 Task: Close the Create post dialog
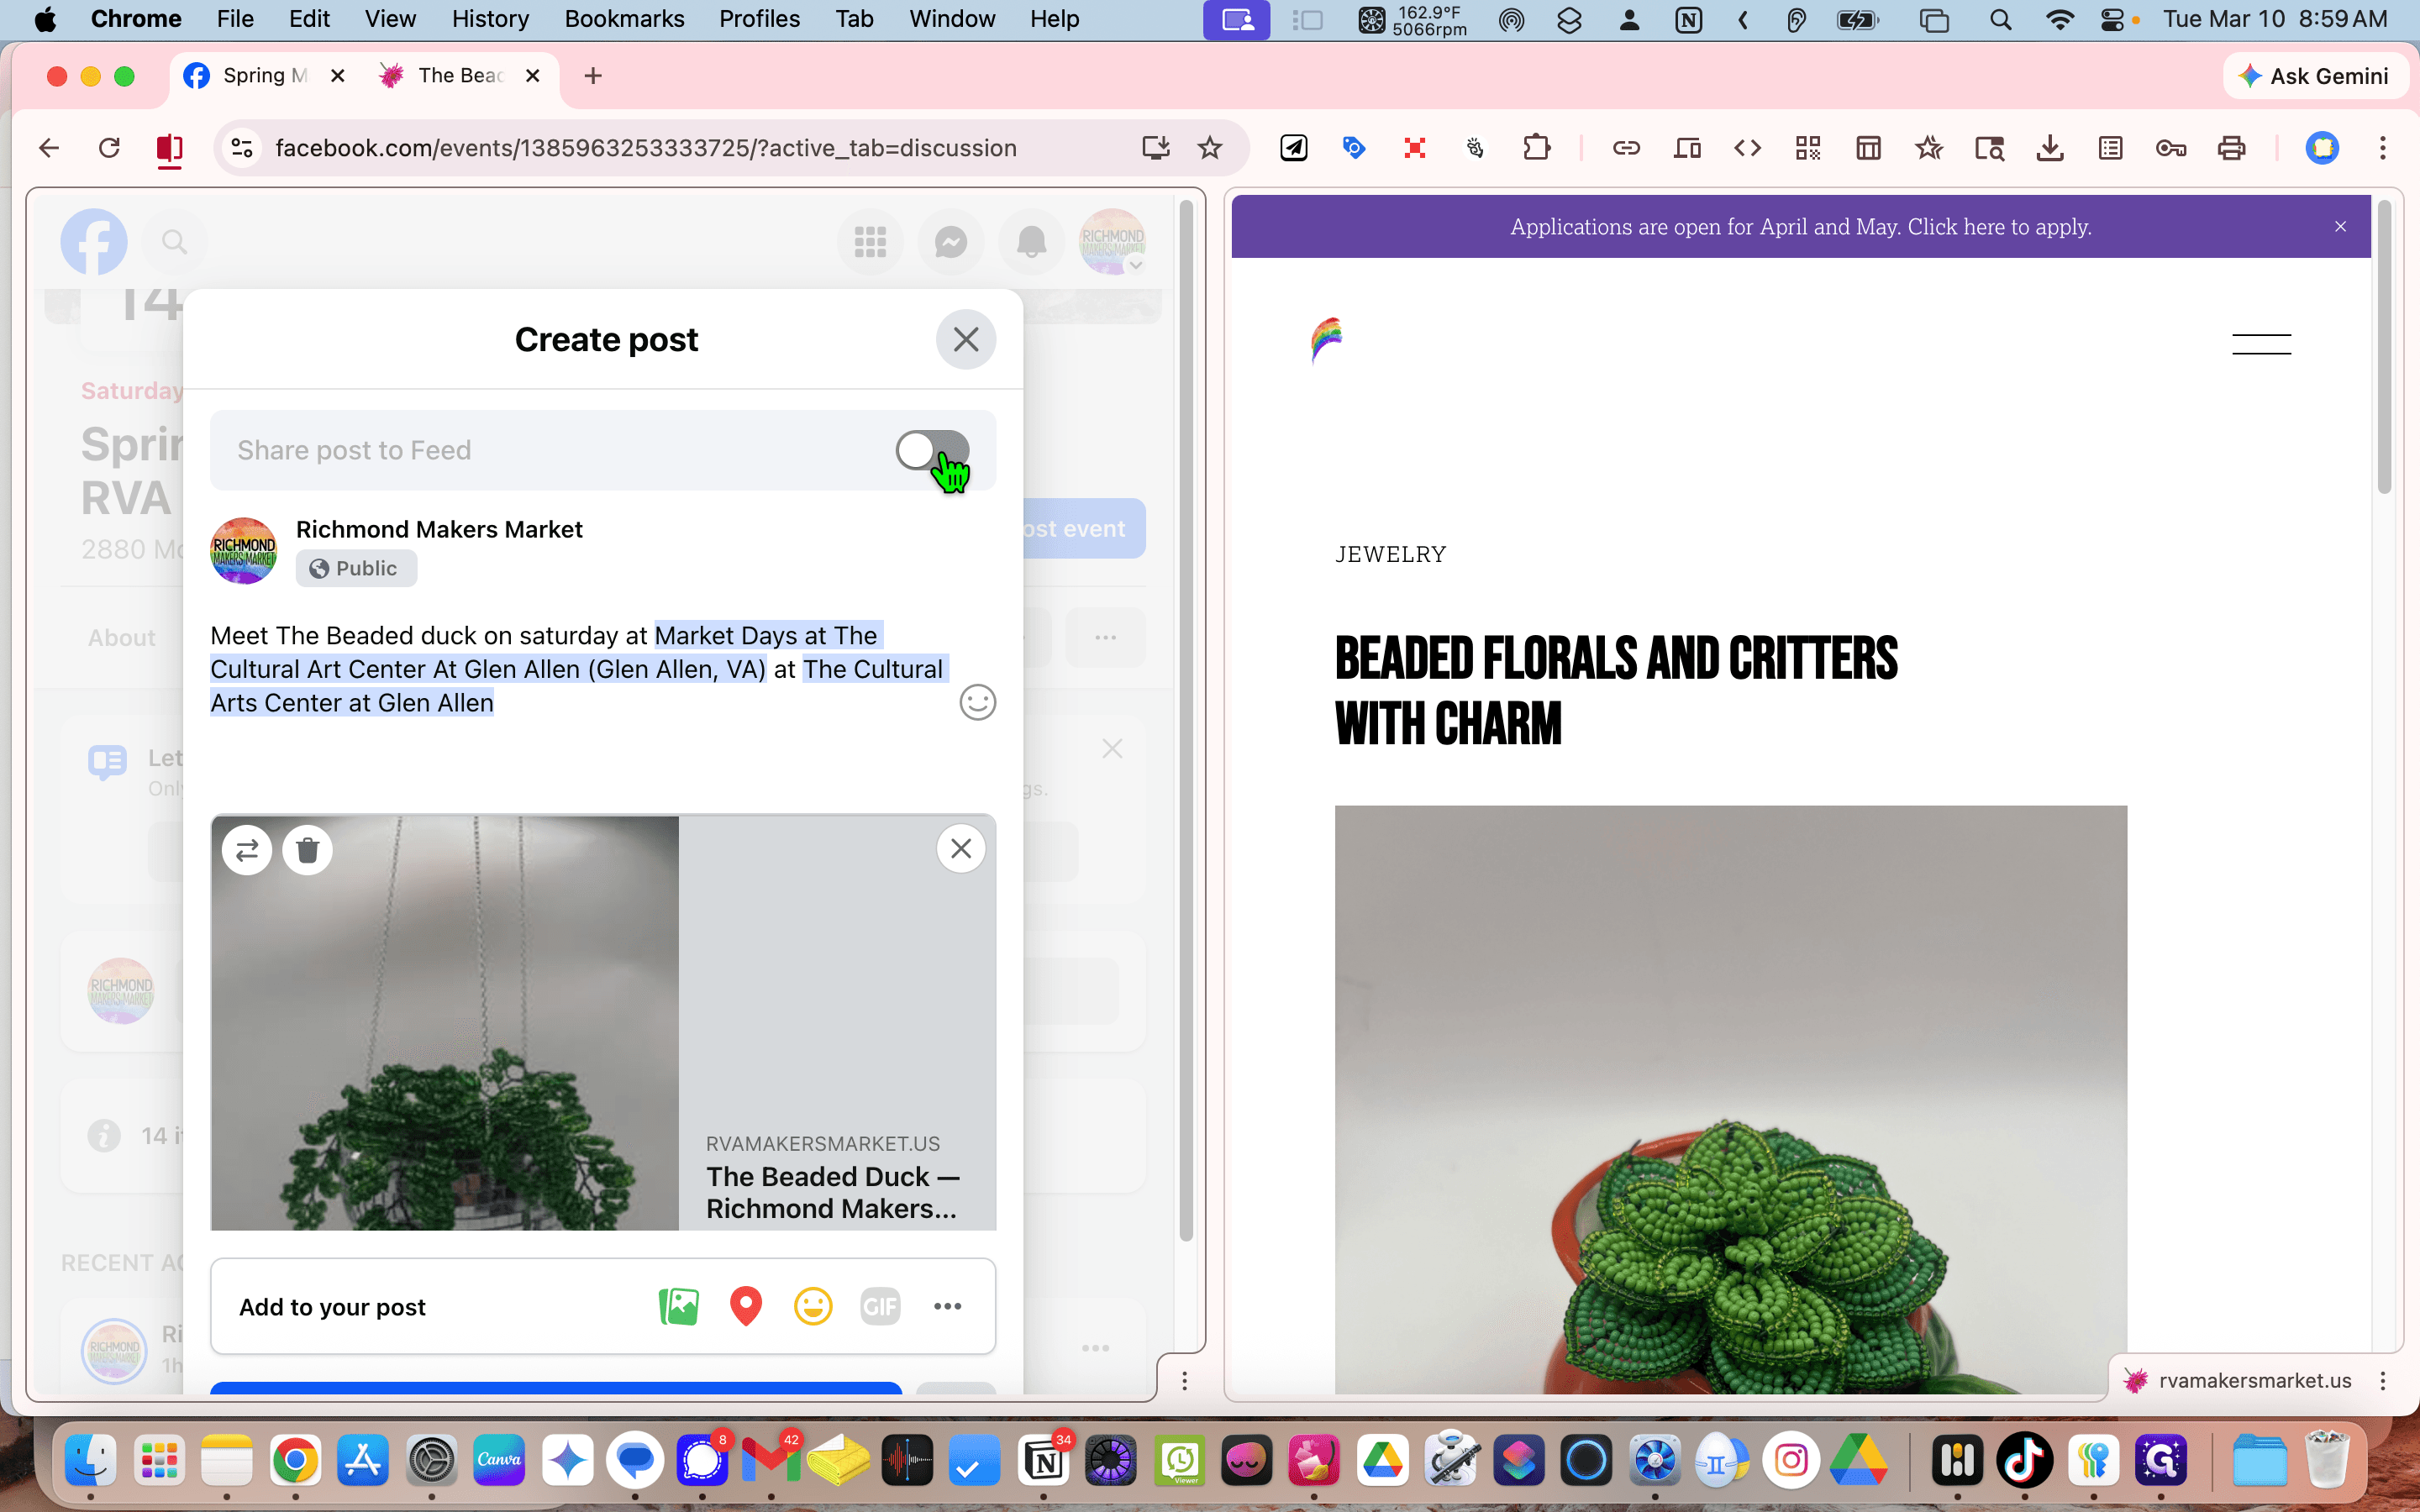click(965, 340)
